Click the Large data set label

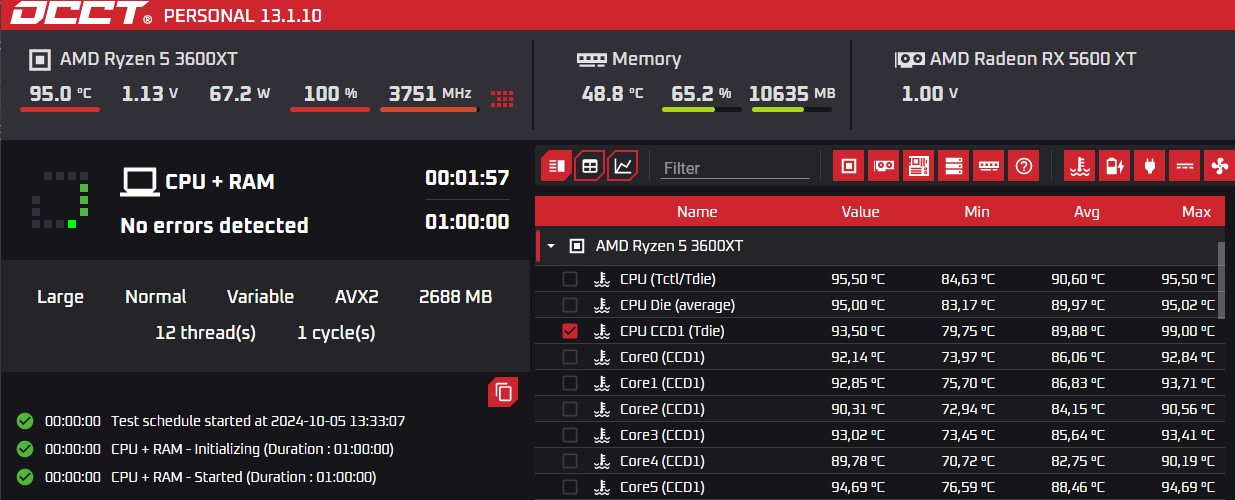click(x=60, y=297)
